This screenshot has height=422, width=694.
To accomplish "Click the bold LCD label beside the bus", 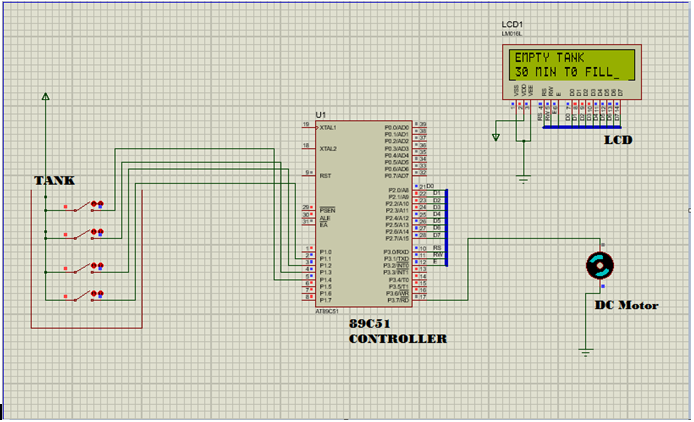I will point(618,140).
